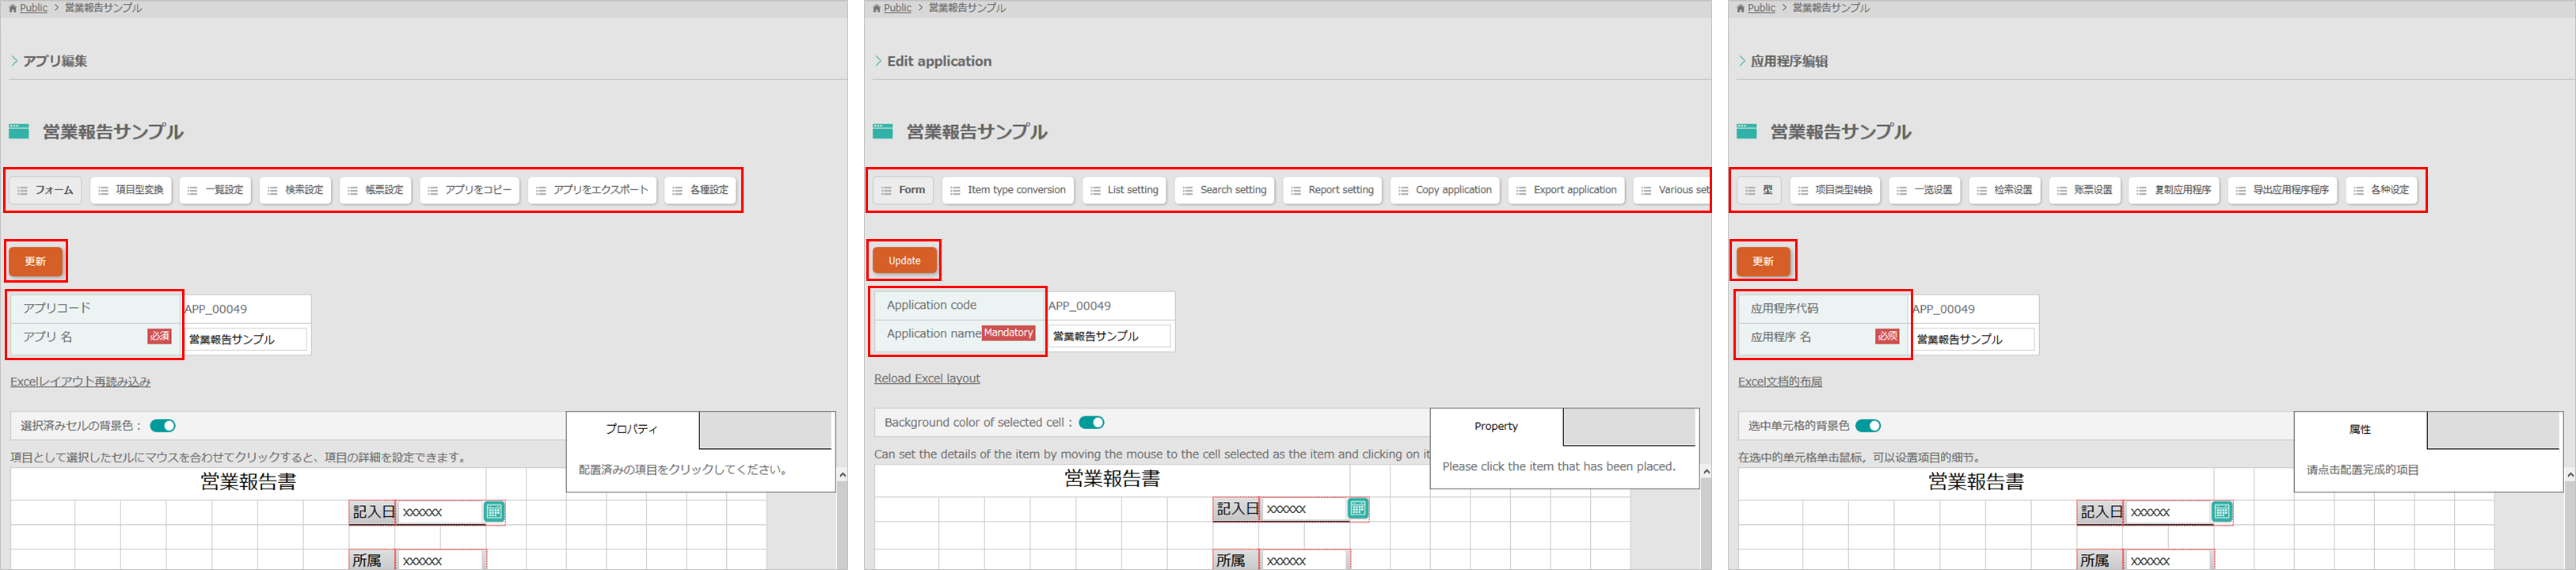Click scroll-up arrow in Japanese panel layout area
The width and height of the screenshot is (2576, 570).
click(842, 475)
